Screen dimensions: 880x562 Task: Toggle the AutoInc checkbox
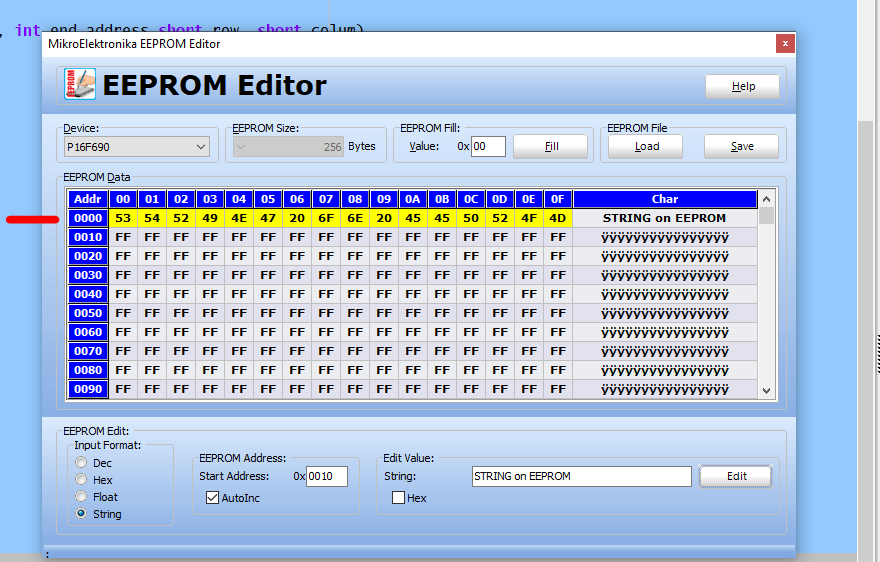212,497
